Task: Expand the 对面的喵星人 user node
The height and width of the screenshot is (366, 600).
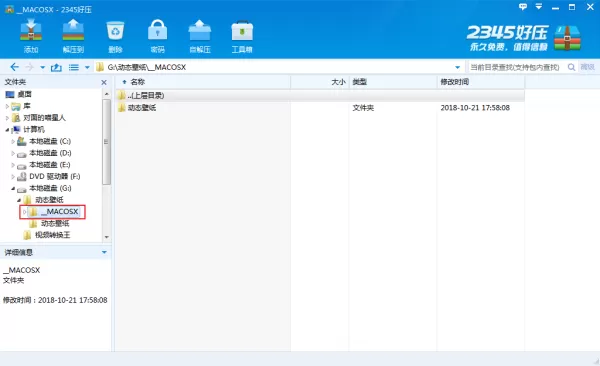Action: pyautogui.click(x=7, y=118)
